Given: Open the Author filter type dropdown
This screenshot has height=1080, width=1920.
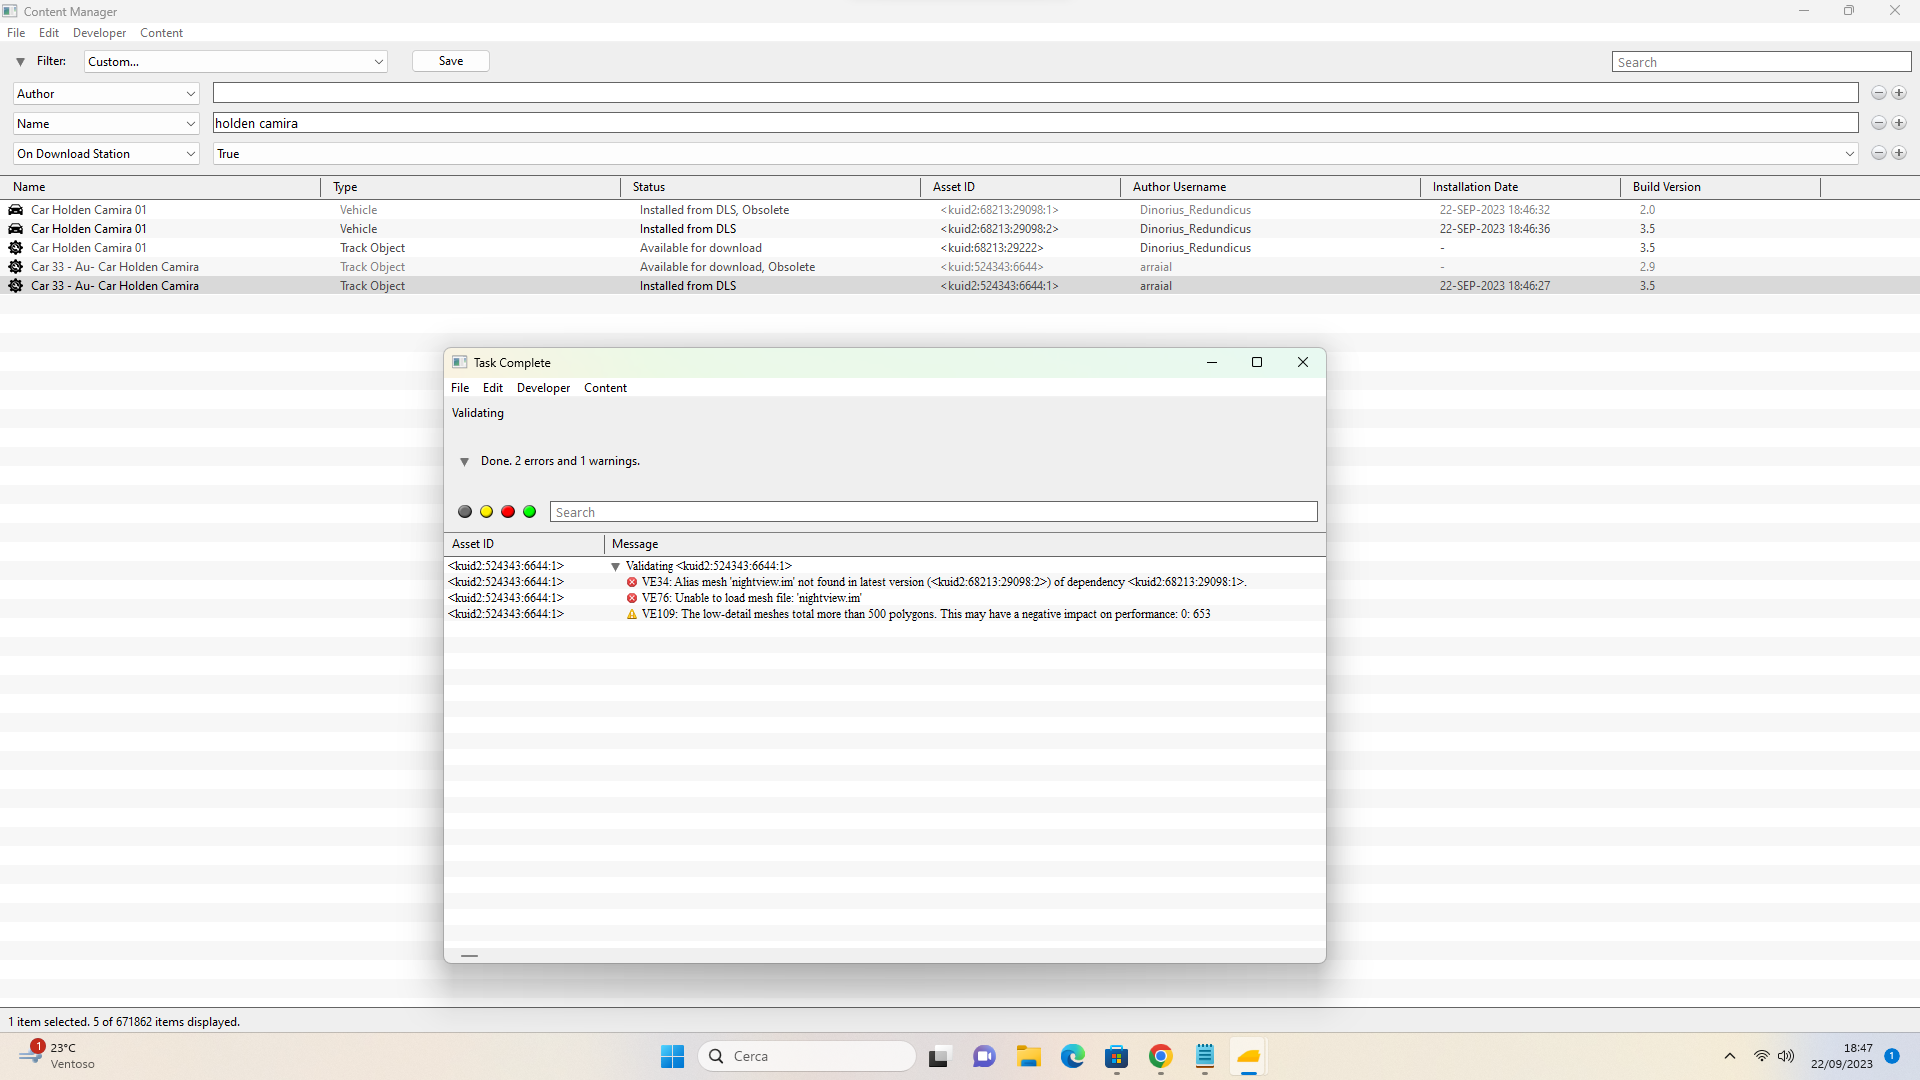Looking at the screenshot, I should point(106,93).
